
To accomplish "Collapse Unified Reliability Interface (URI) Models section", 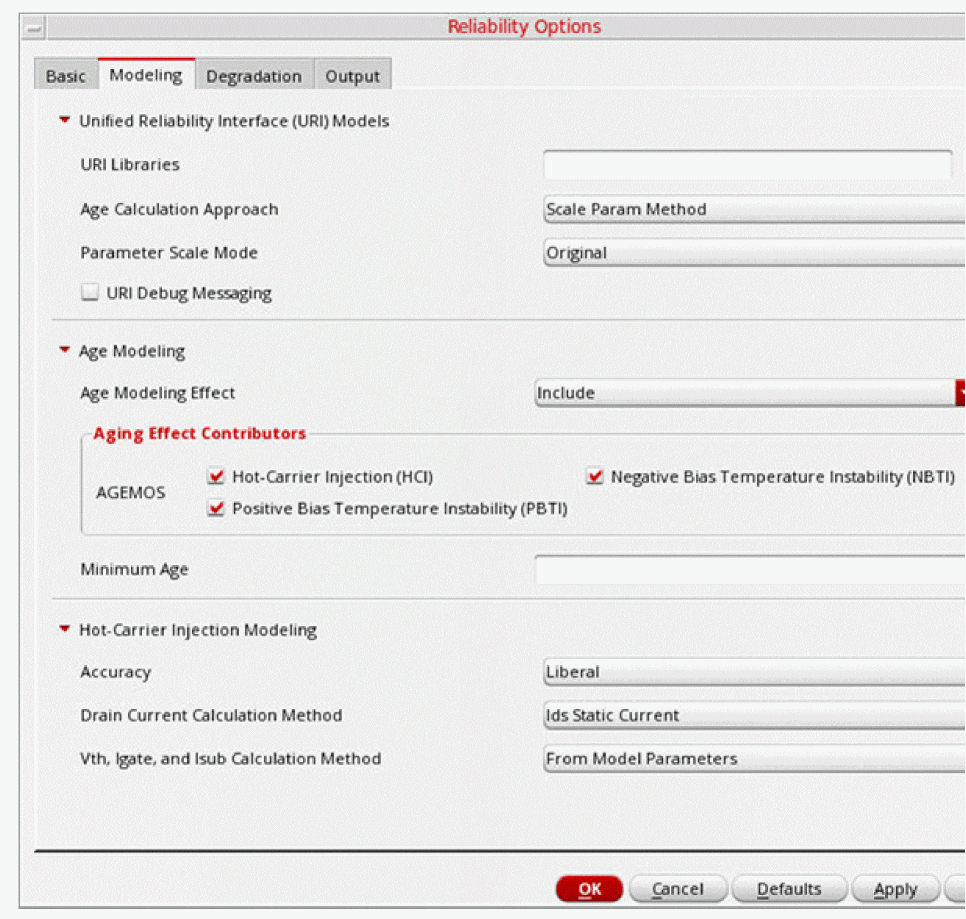I will 65,121.
